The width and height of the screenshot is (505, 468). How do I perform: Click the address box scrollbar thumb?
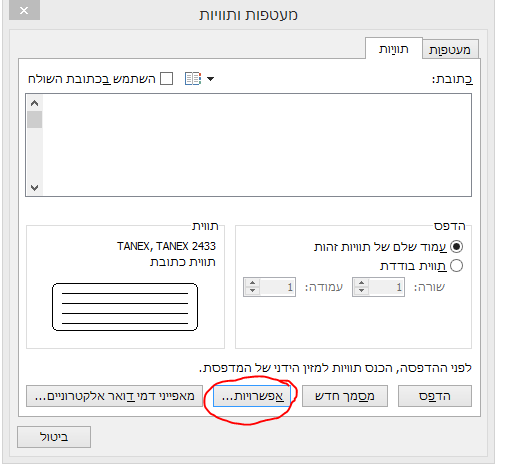[34, 119]
